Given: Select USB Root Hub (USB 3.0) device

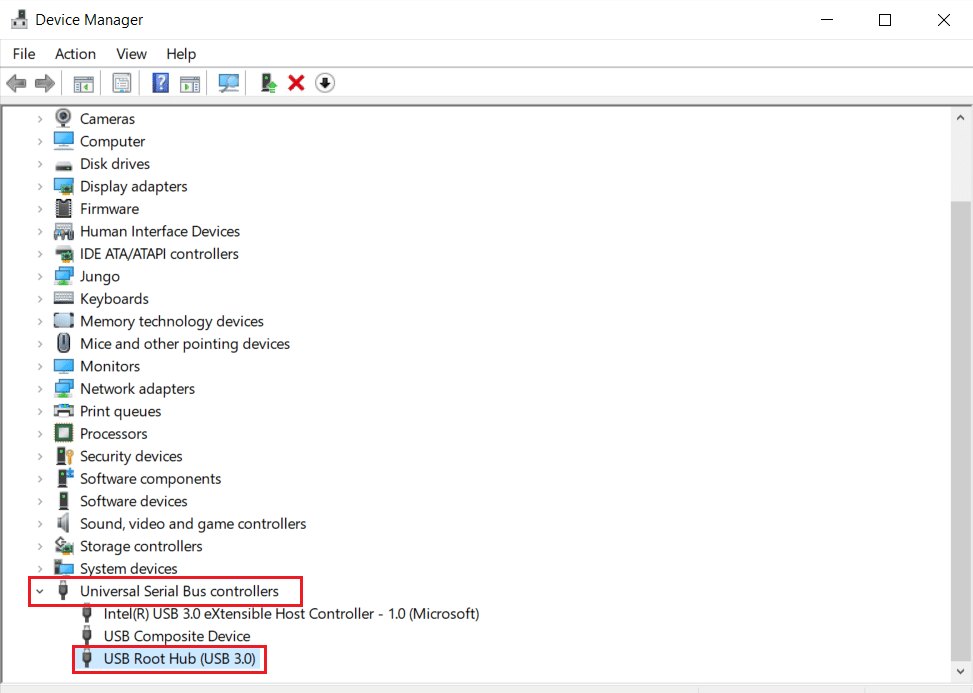Looking at the screenshot, I should pyautogui.click(x=179, y=659).
